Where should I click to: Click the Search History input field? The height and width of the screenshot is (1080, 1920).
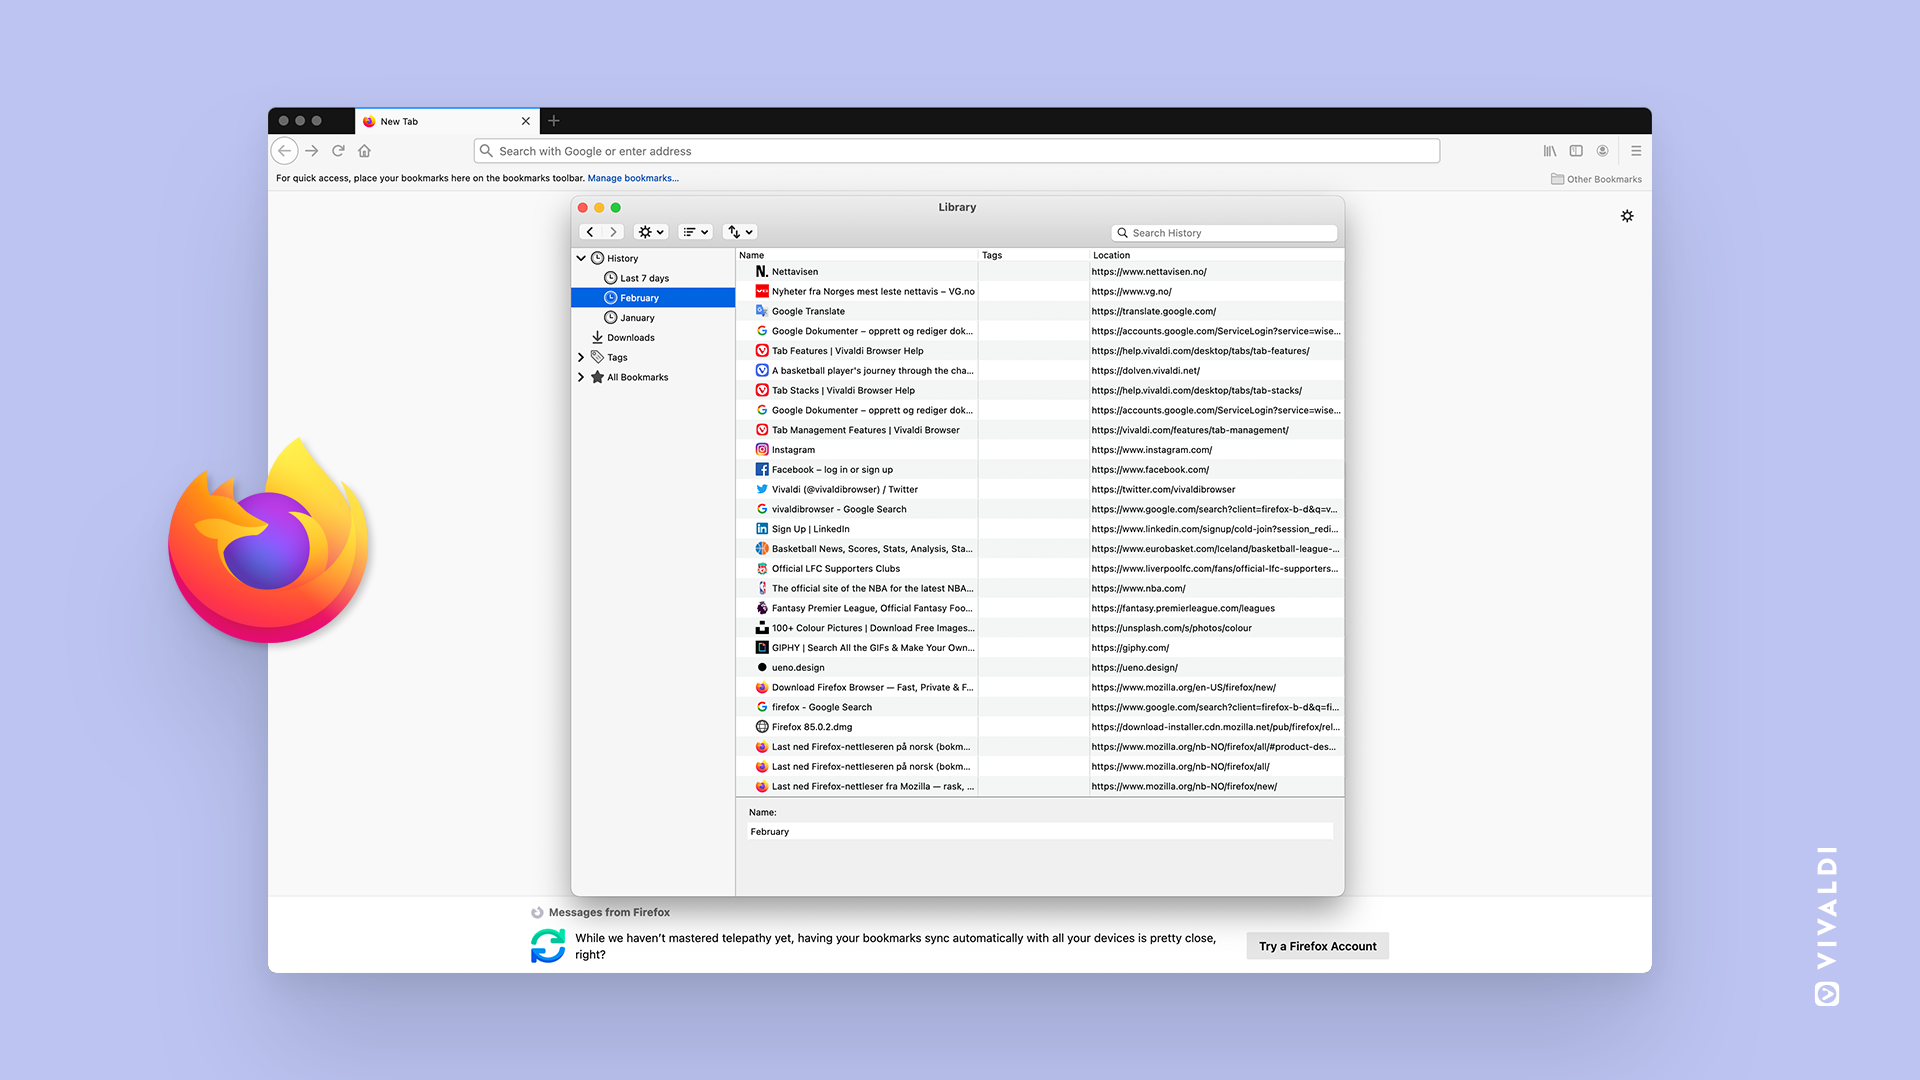[1225, 232]
